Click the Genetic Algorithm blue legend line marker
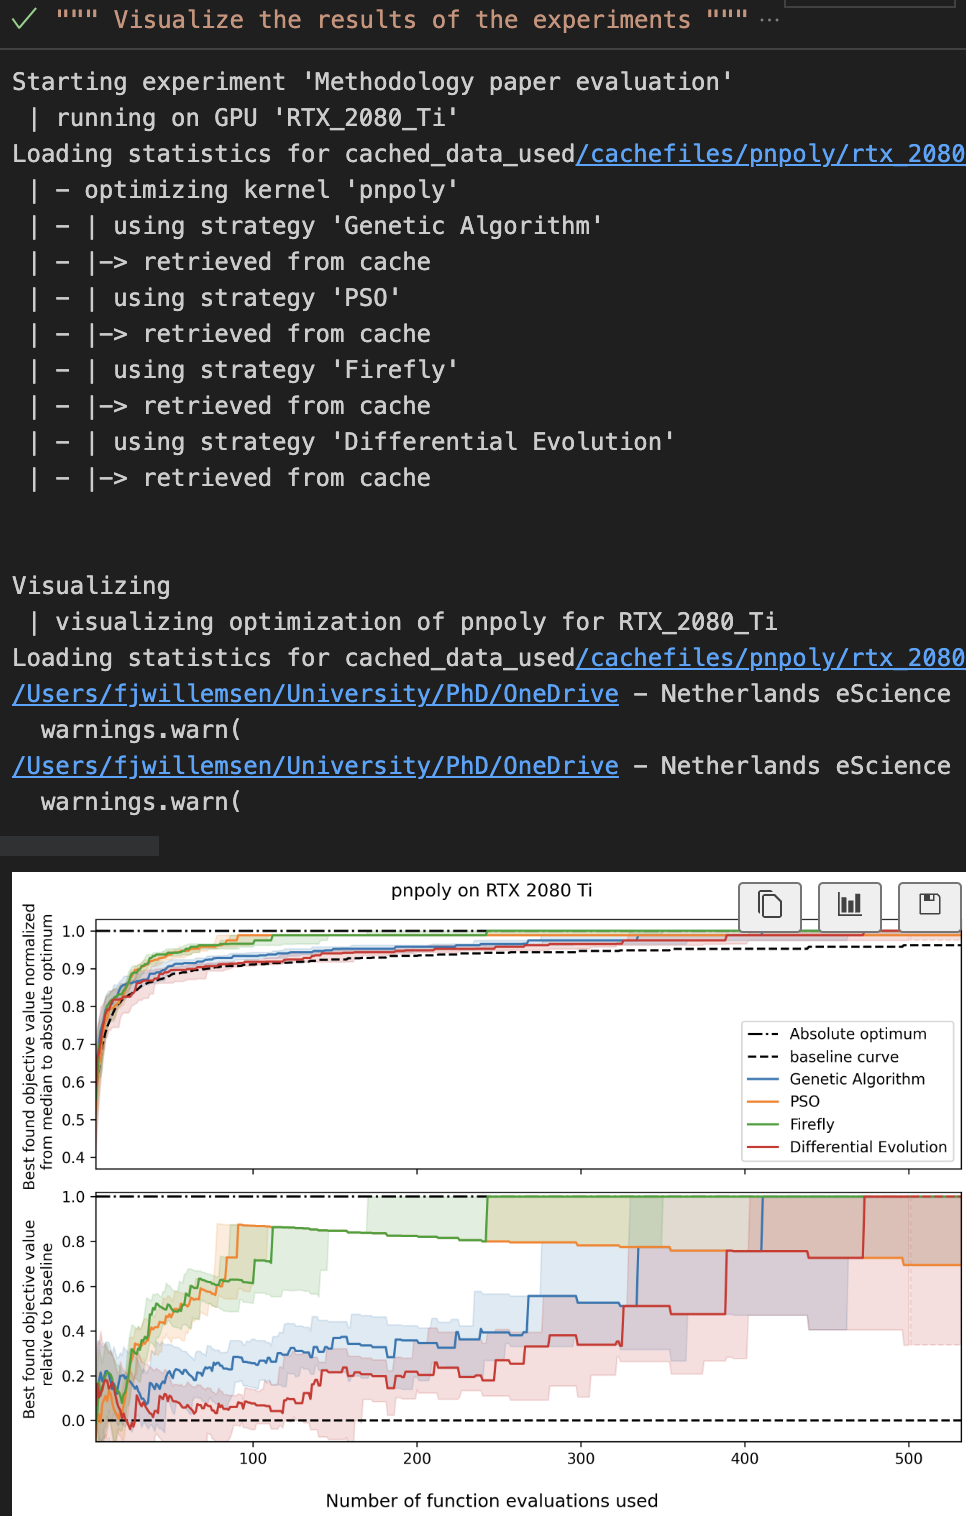Viewport: 966px width, 1516px height. coord(760,1079)
